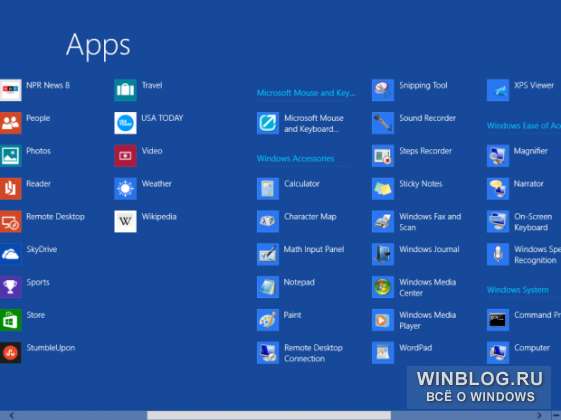Launch the Notepad icon
Viewport: 561px width, 420px height.
(268, 287)
